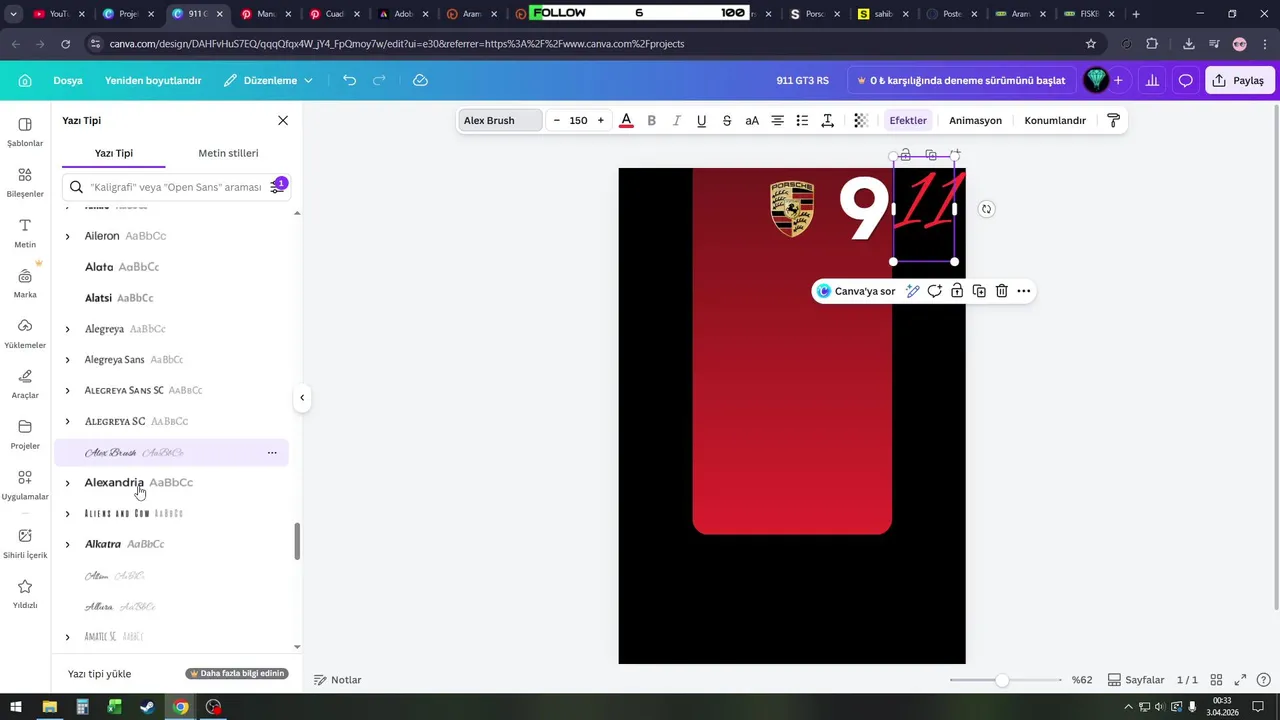
Task: Toggle italic formatting
Action: pyautogui.click(x=676, y=120)
